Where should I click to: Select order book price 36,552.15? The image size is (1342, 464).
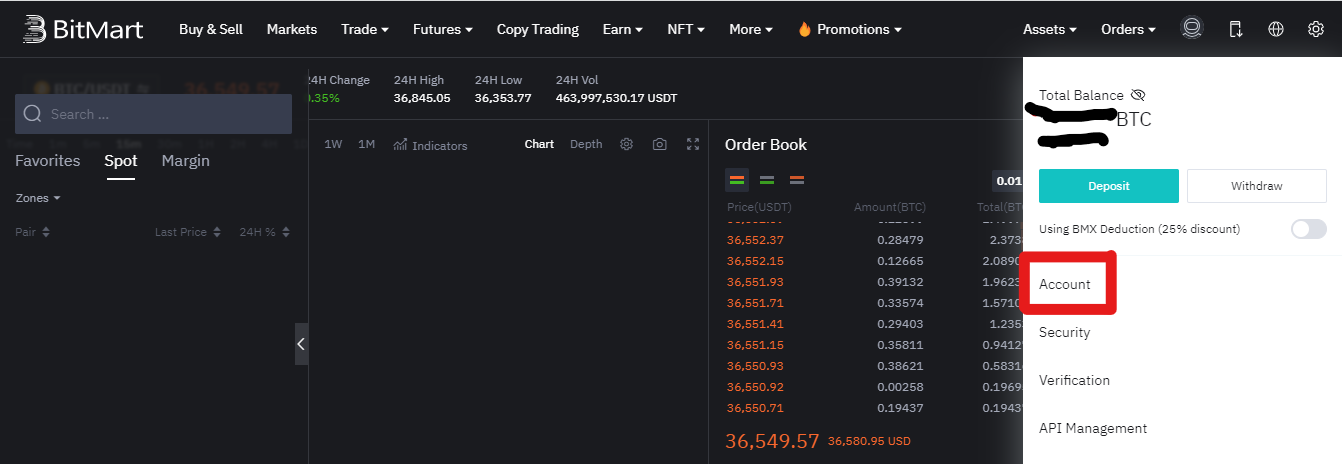click(x=755, y=260)
